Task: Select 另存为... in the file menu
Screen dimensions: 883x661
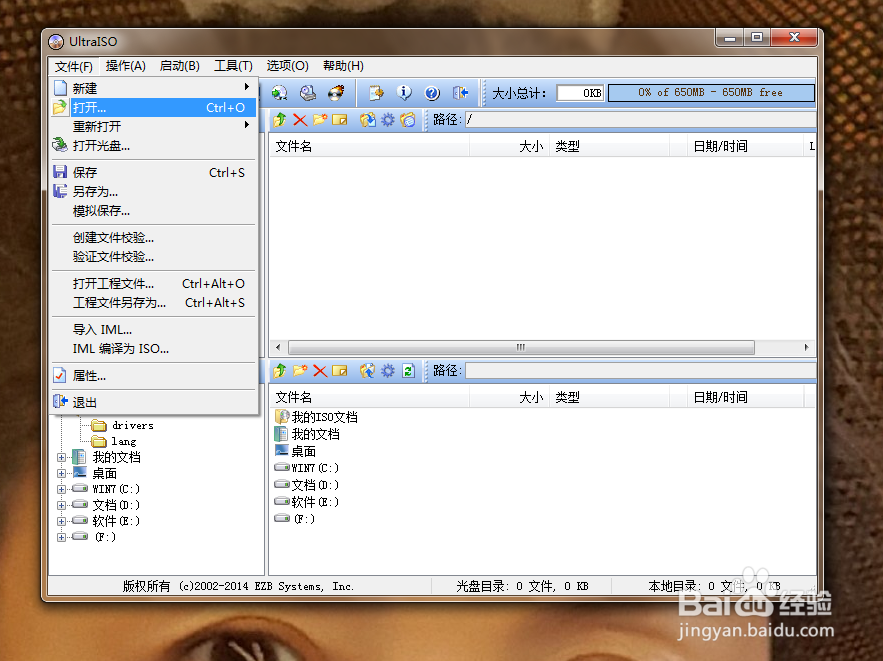Action: tap(154, 191)
